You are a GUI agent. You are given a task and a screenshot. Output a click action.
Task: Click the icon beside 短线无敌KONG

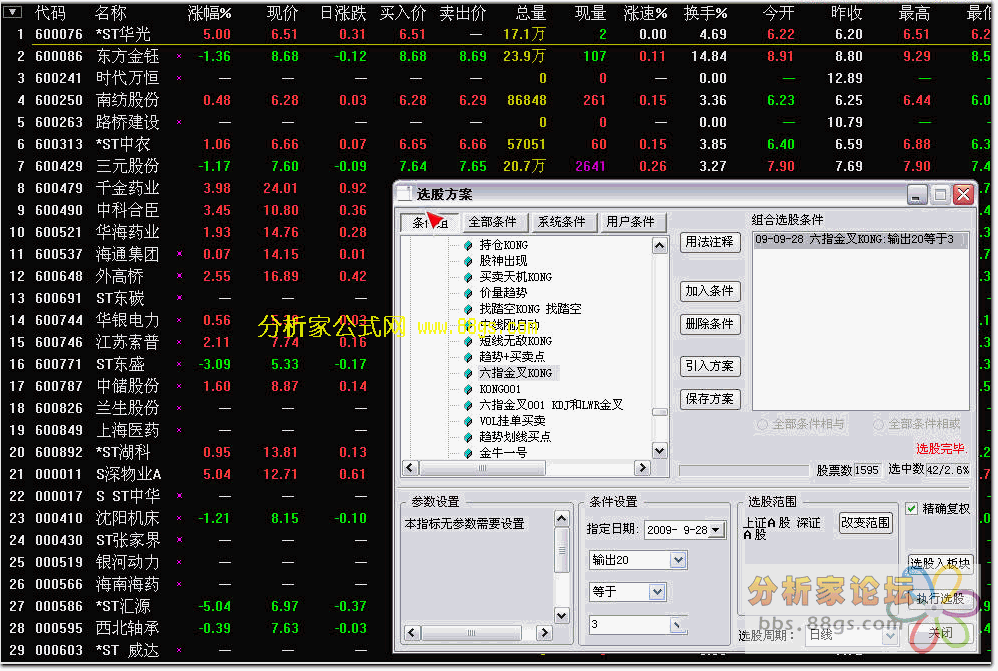click(468, 341)
